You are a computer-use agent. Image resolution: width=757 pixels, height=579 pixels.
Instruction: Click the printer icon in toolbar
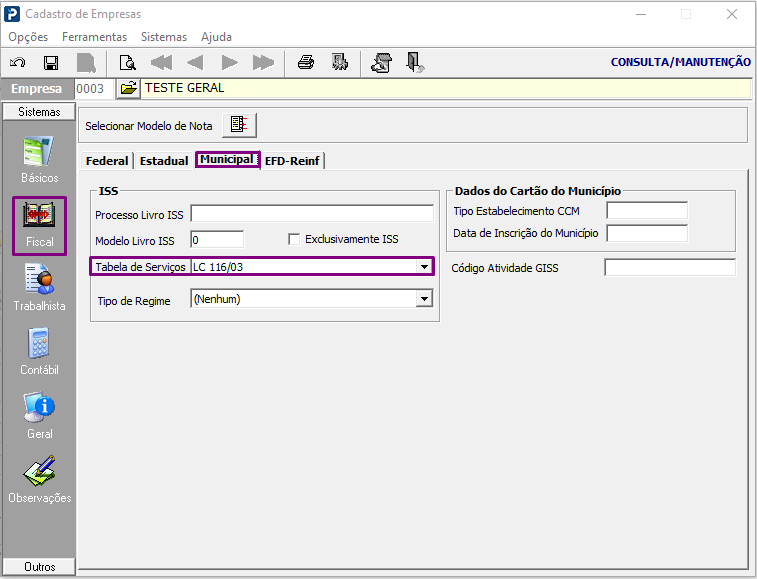tap(306, 62)
